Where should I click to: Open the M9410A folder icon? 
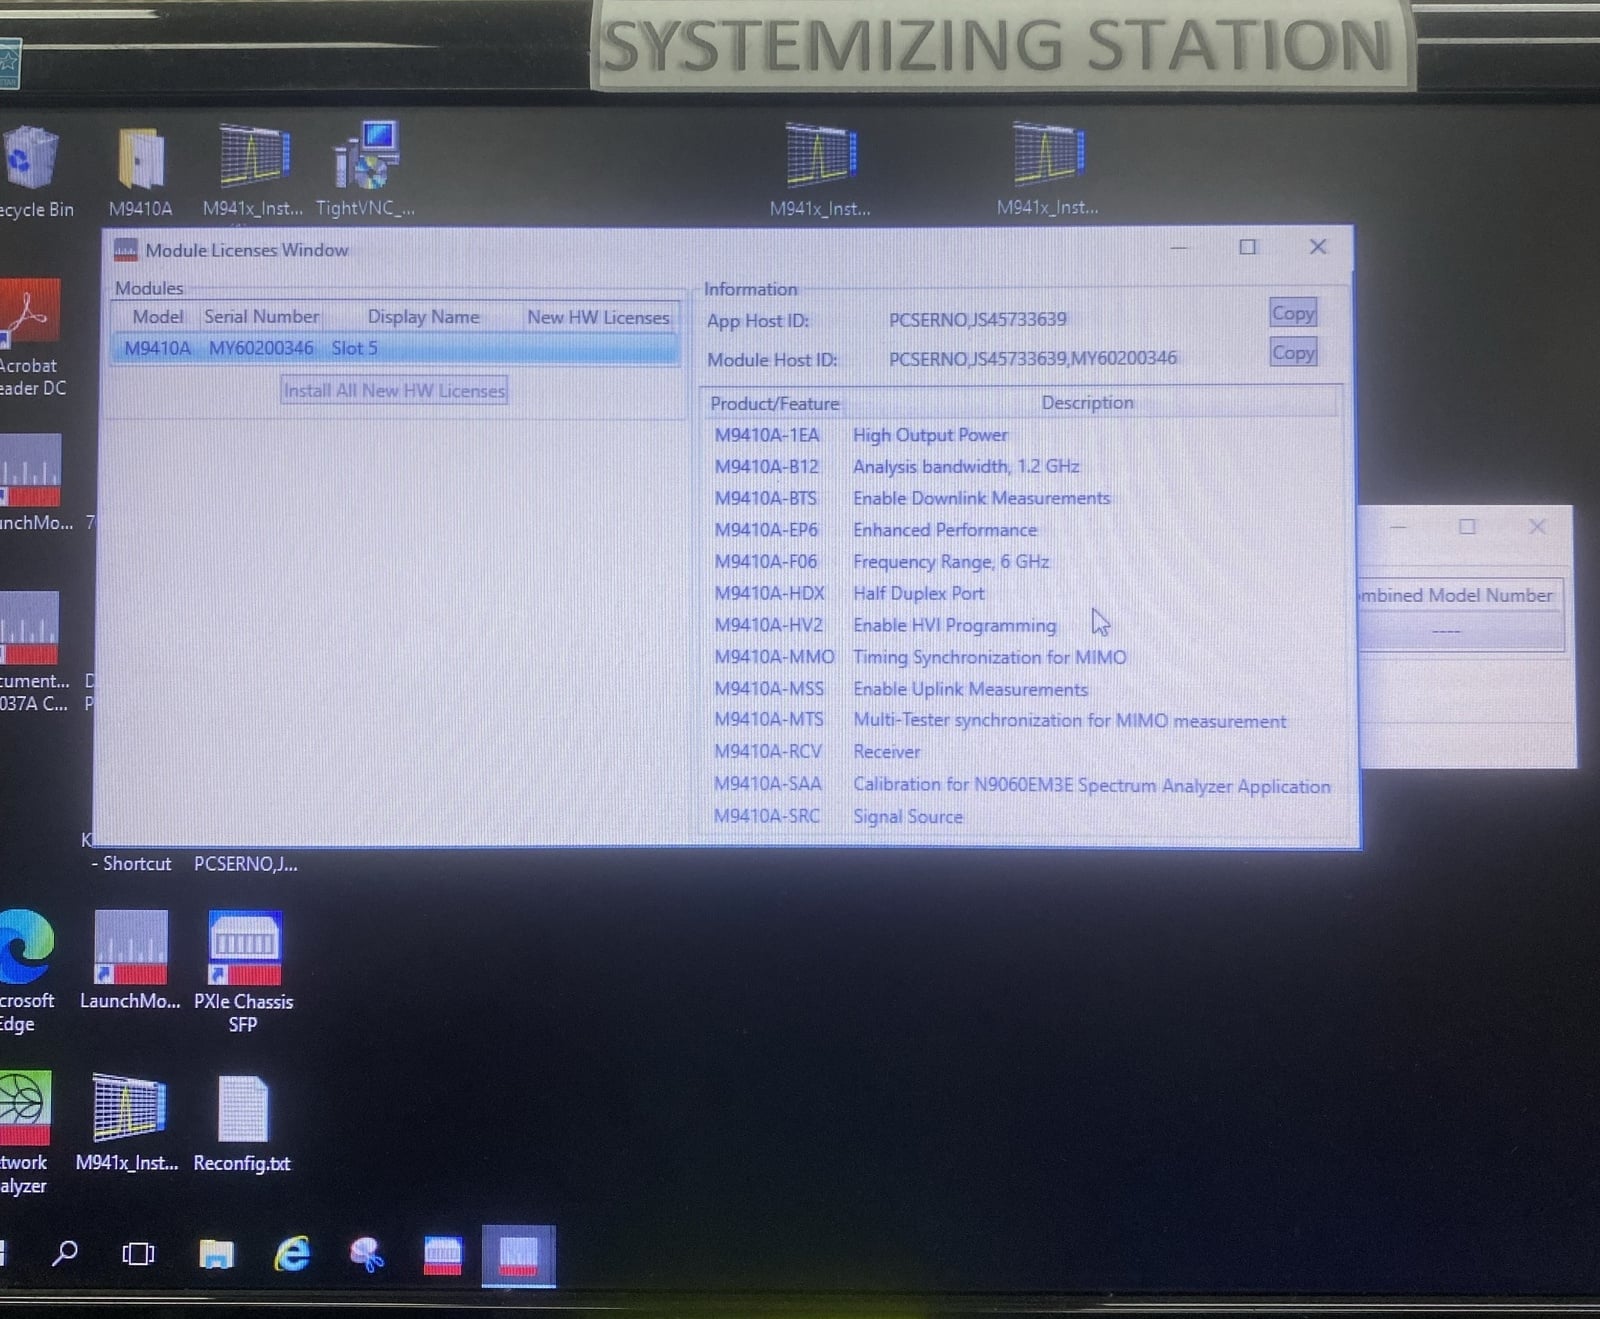[x=141, y=158]
